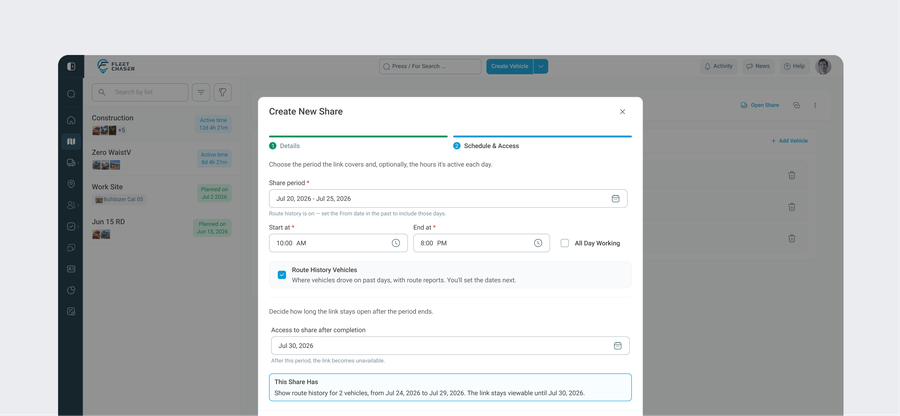Viewport: 900px width, 416px height.
Task: Select the Construction share list item
Action: (x=162, y=124)
